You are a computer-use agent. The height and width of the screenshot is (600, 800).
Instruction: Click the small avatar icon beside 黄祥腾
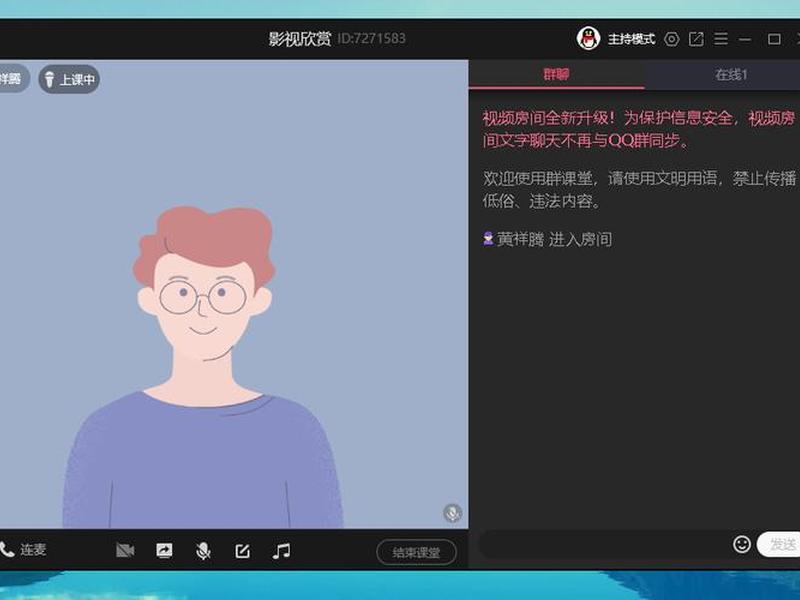pyautogui.click(x=488, y=238)
